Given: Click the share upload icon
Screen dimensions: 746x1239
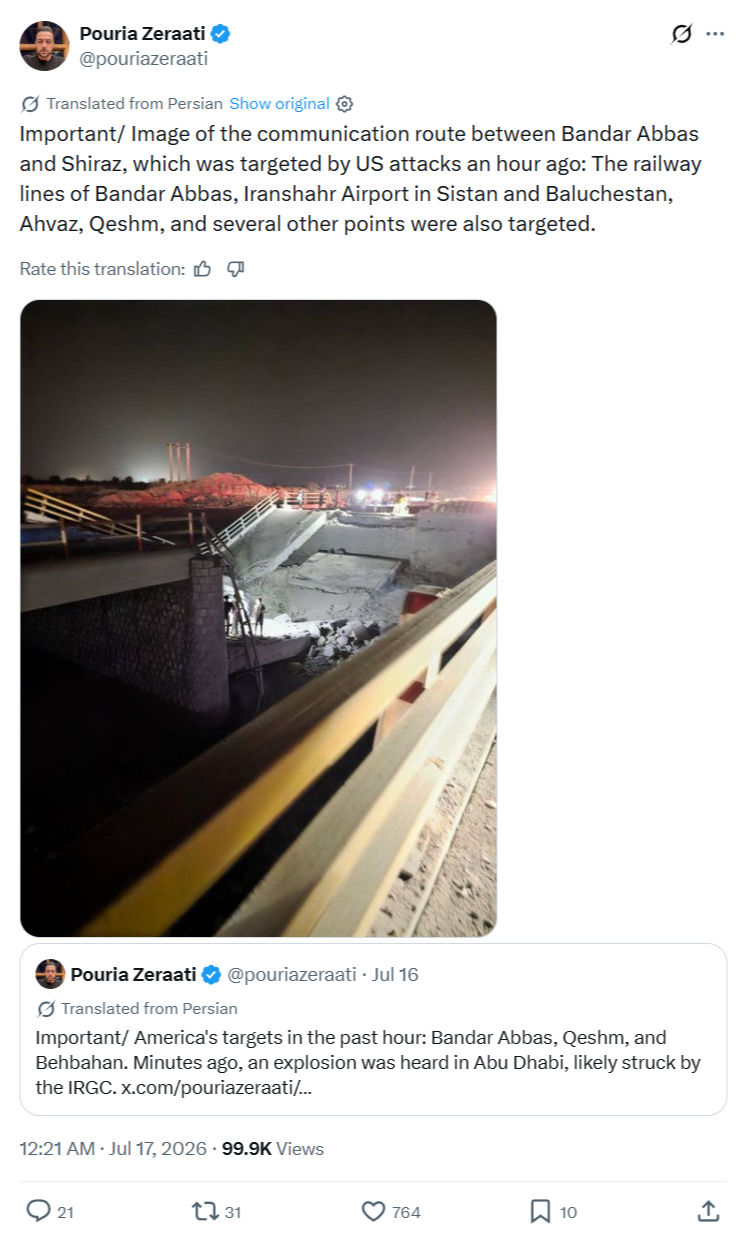Looking at the screenshot, I should 708,1211.
